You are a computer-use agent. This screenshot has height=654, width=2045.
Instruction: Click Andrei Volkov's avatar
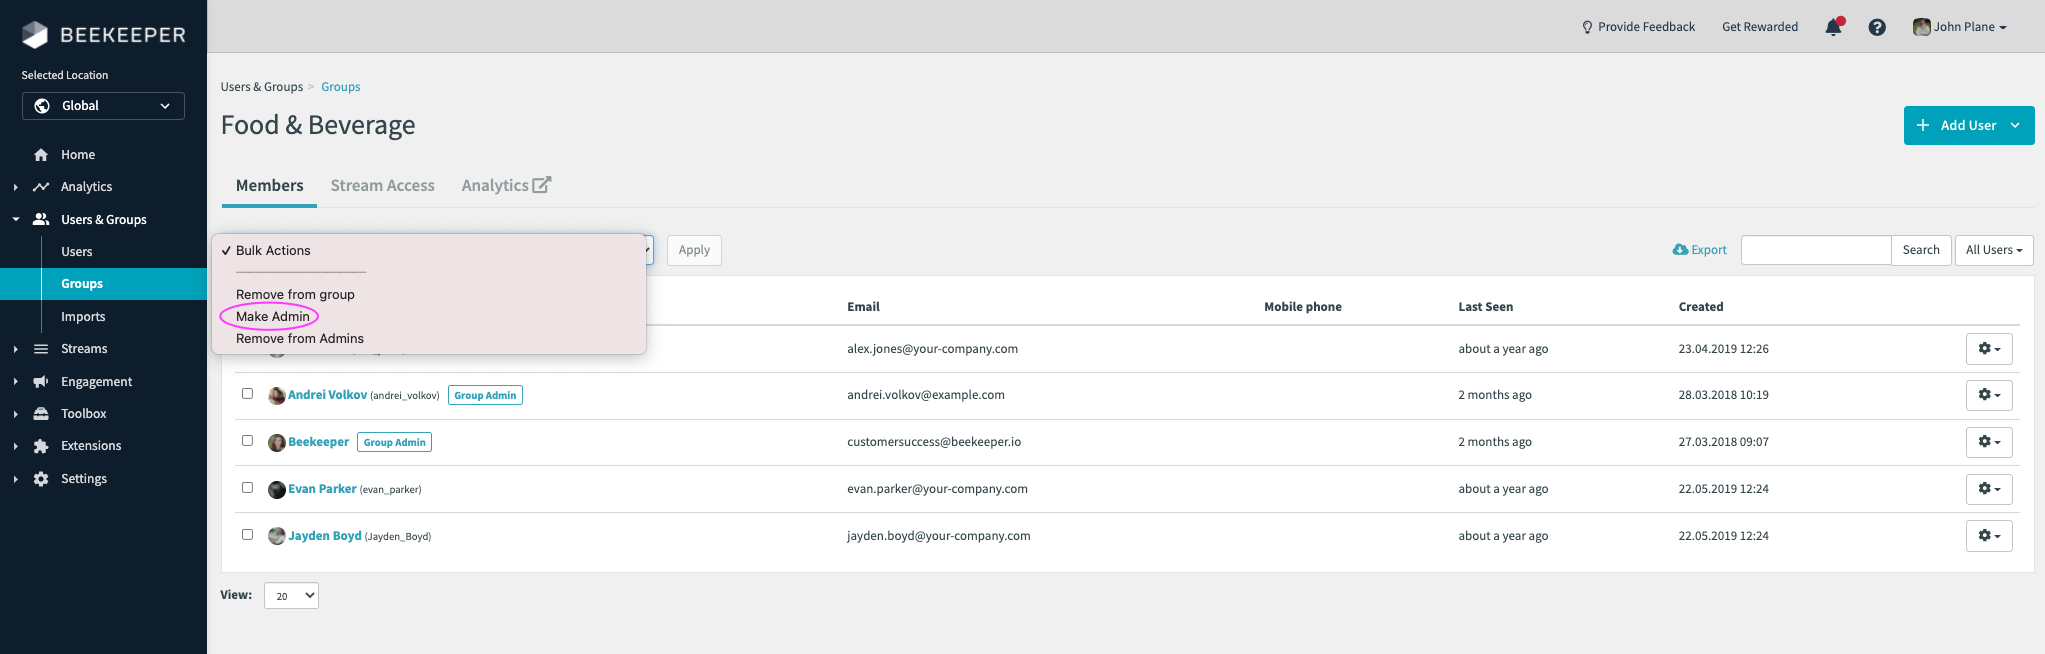[x=277, y=396]
